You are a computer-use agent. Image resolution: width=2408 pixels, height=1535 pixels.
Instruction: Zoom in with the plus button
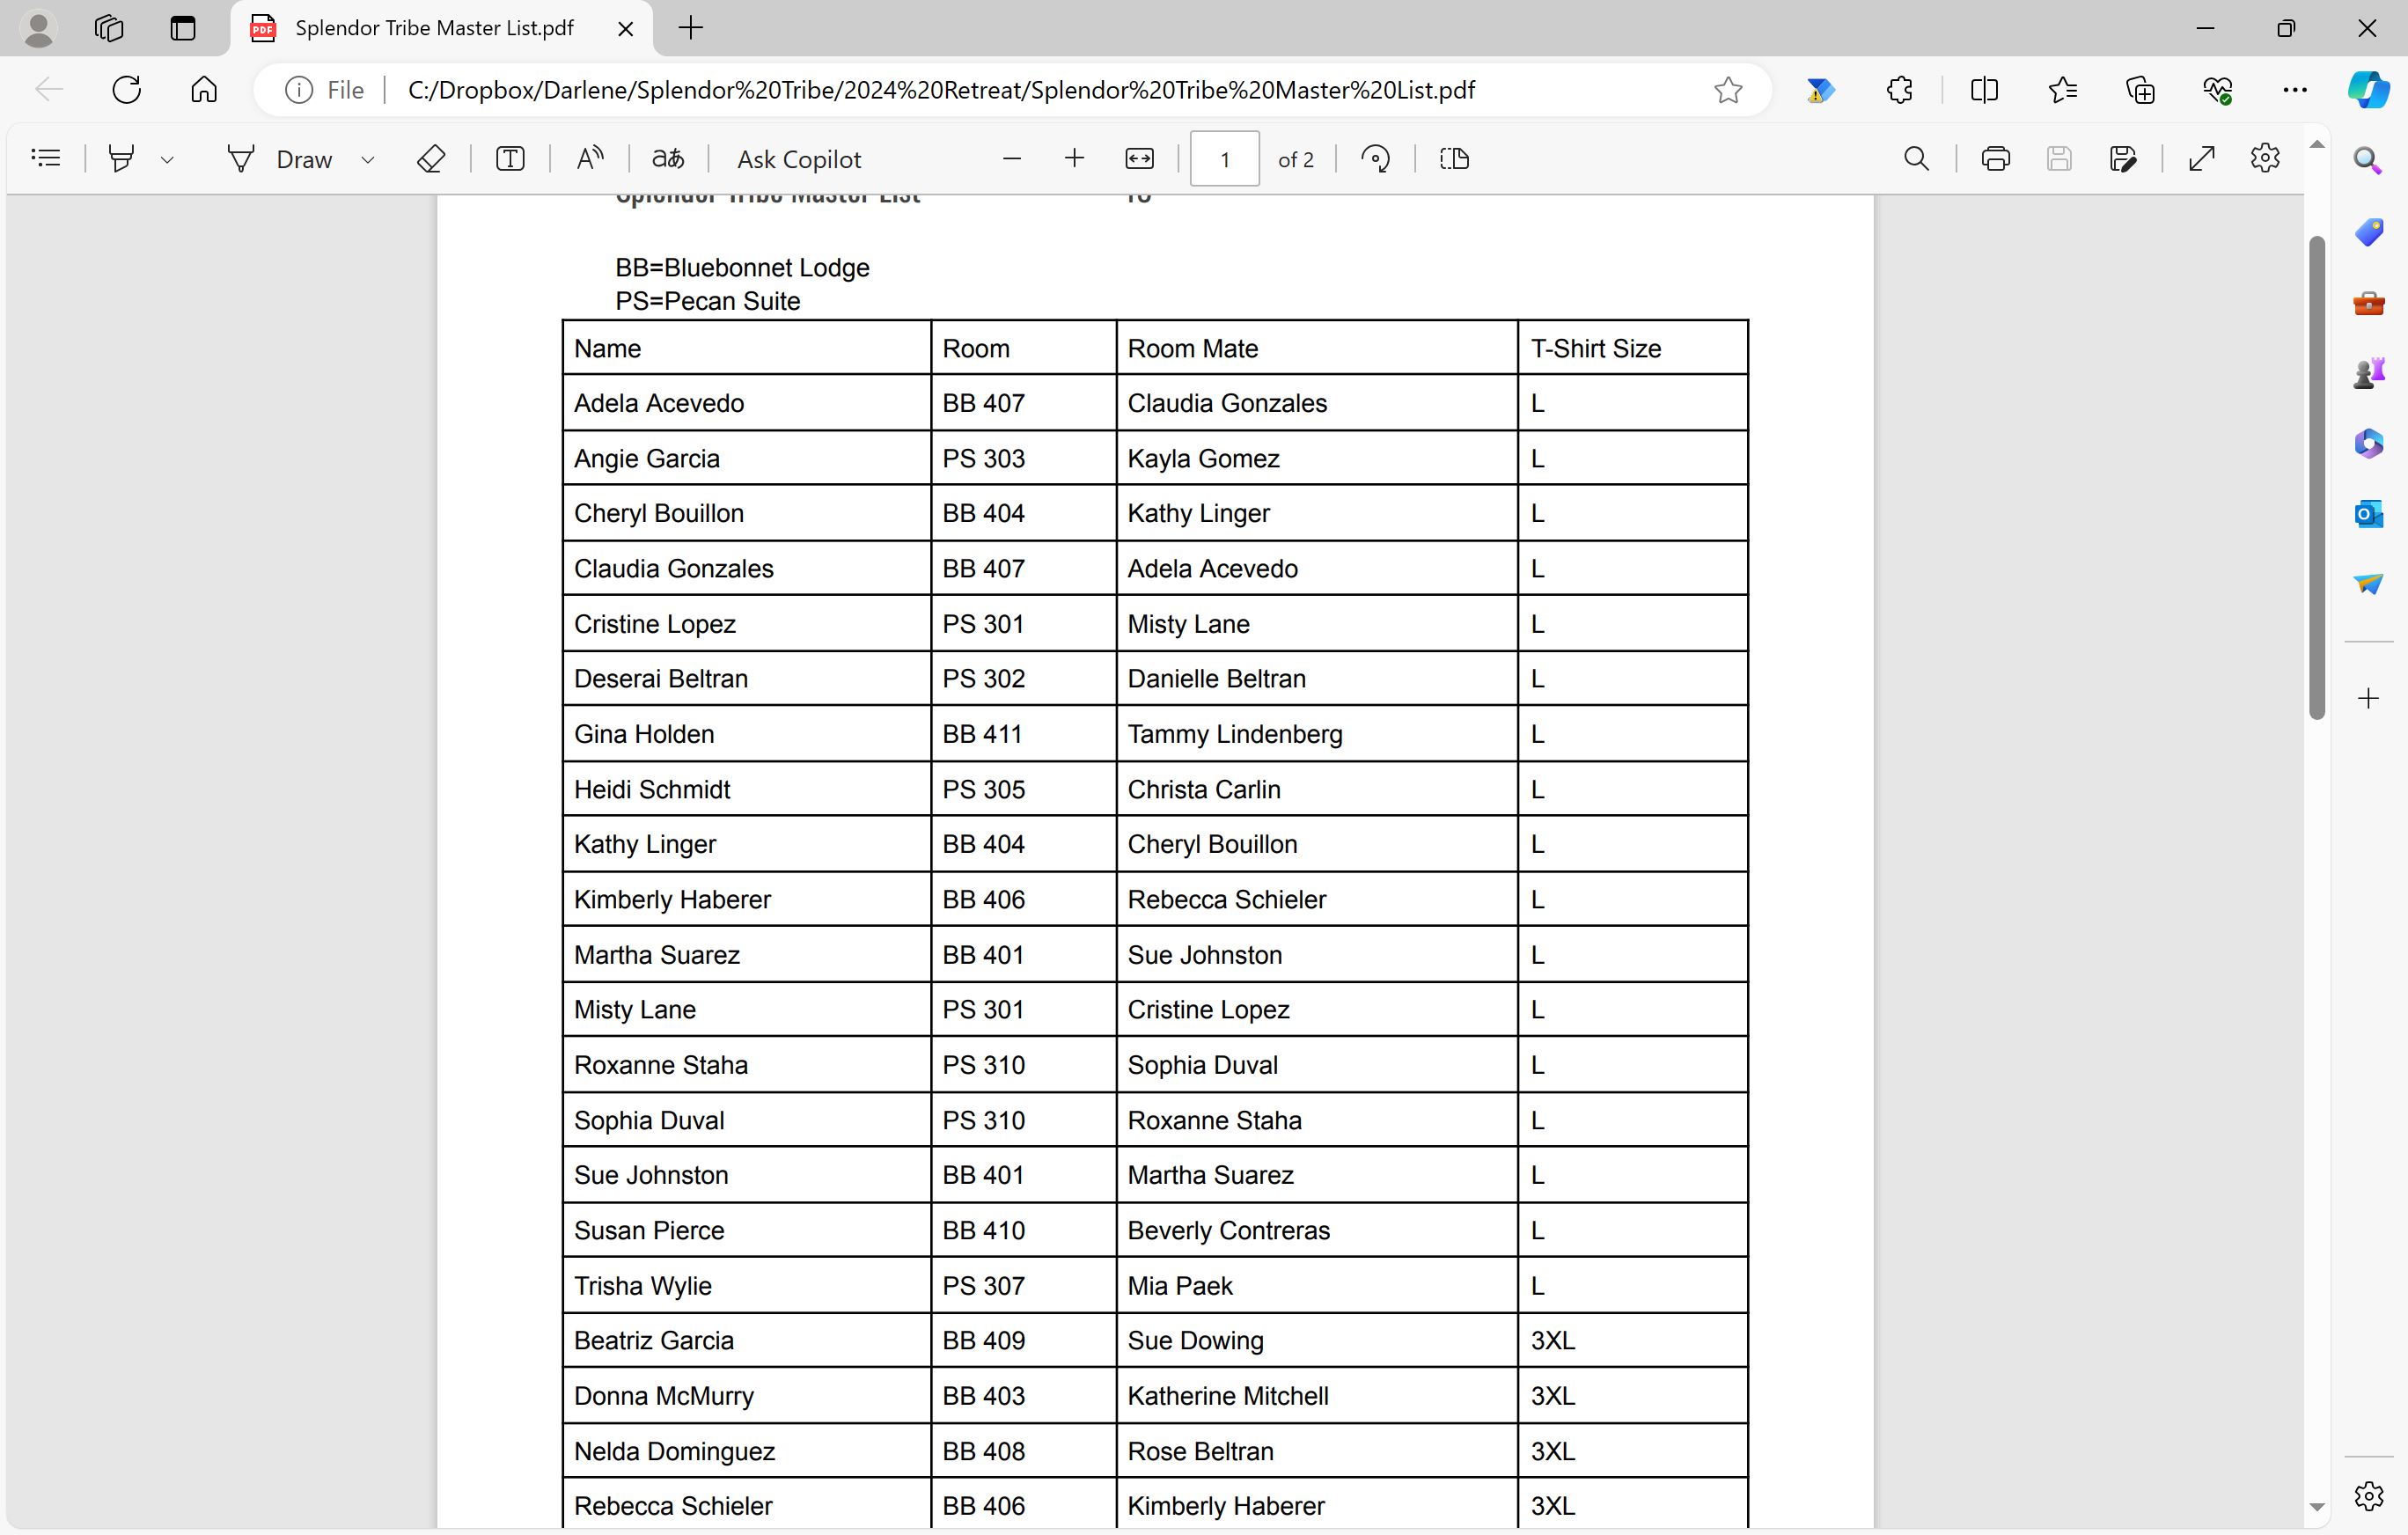[1074, 158]
